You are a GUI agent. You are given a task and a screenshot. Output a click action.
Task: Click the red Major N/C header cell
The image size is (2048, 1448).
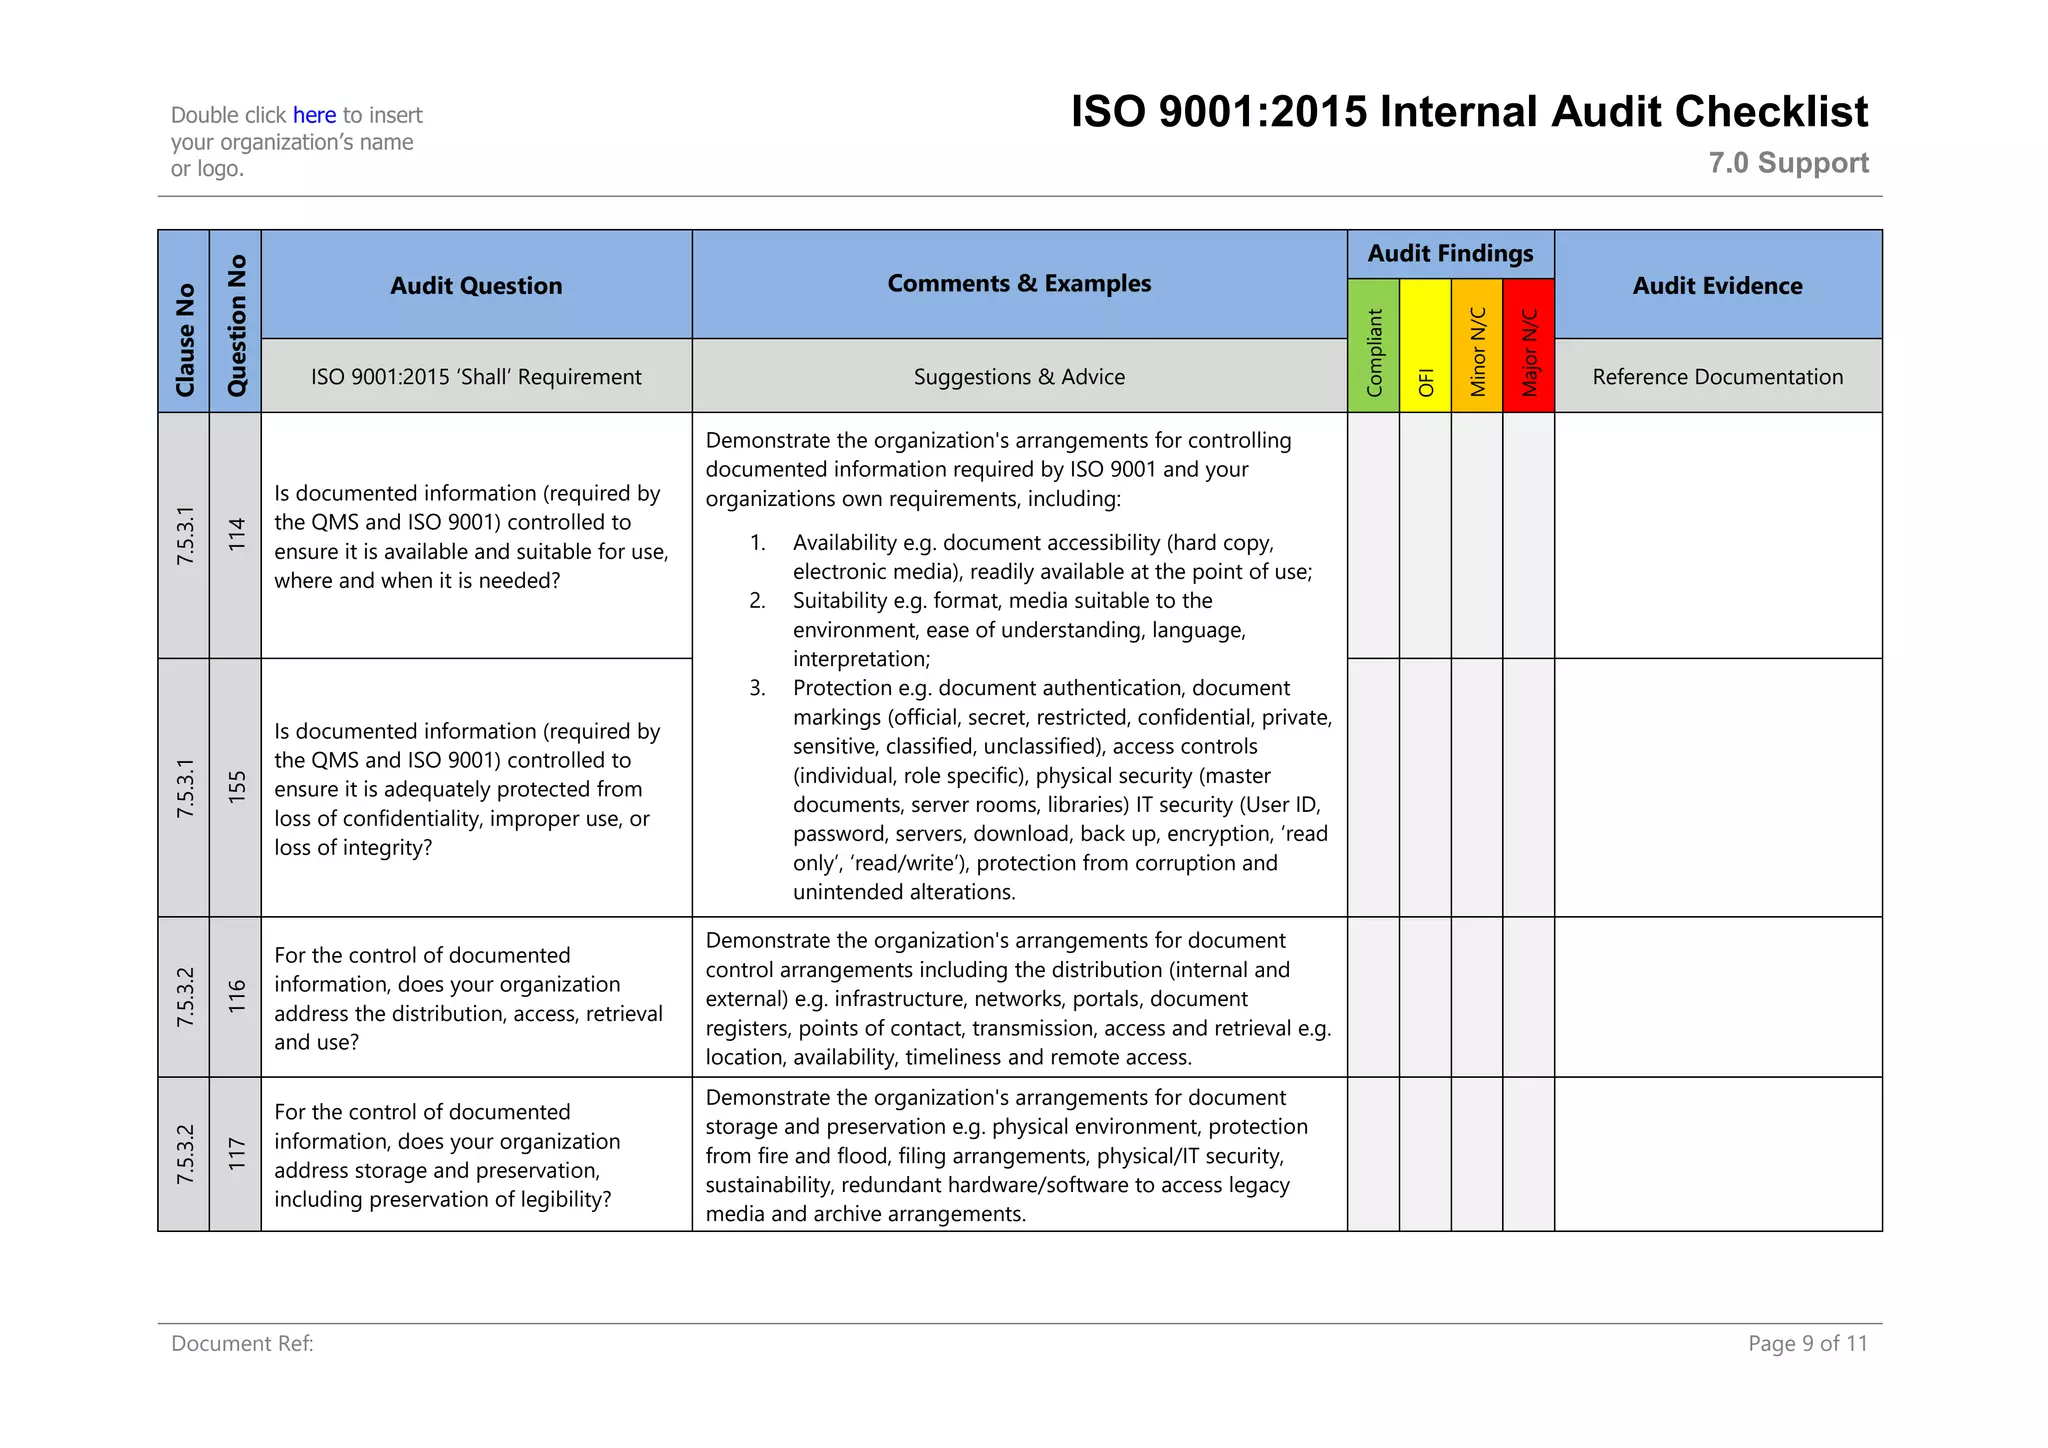tap(1529, 345)
